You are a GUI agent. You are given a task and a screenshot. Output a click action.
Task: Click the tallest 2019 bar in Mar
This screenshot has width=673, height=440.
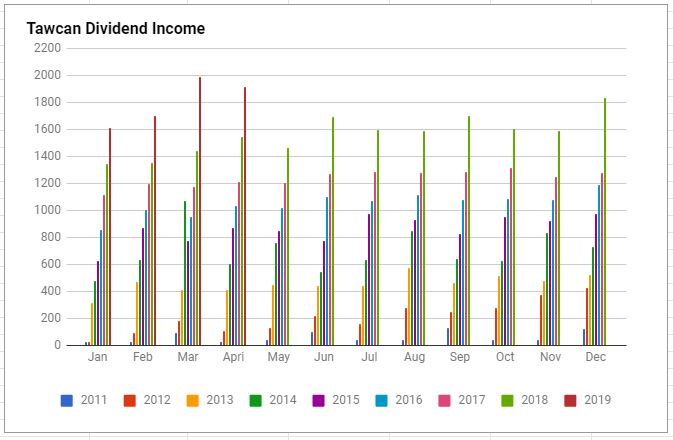[200, 210]
